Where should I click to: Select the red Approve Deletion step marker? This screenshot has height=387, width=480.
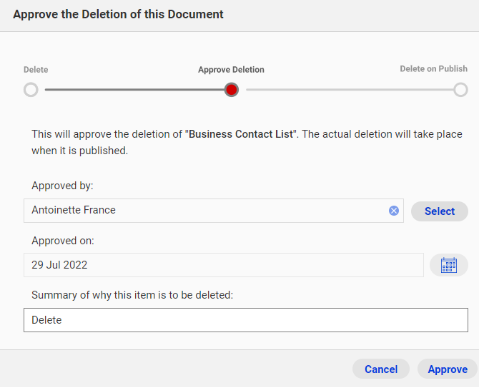tap(231, 90)
